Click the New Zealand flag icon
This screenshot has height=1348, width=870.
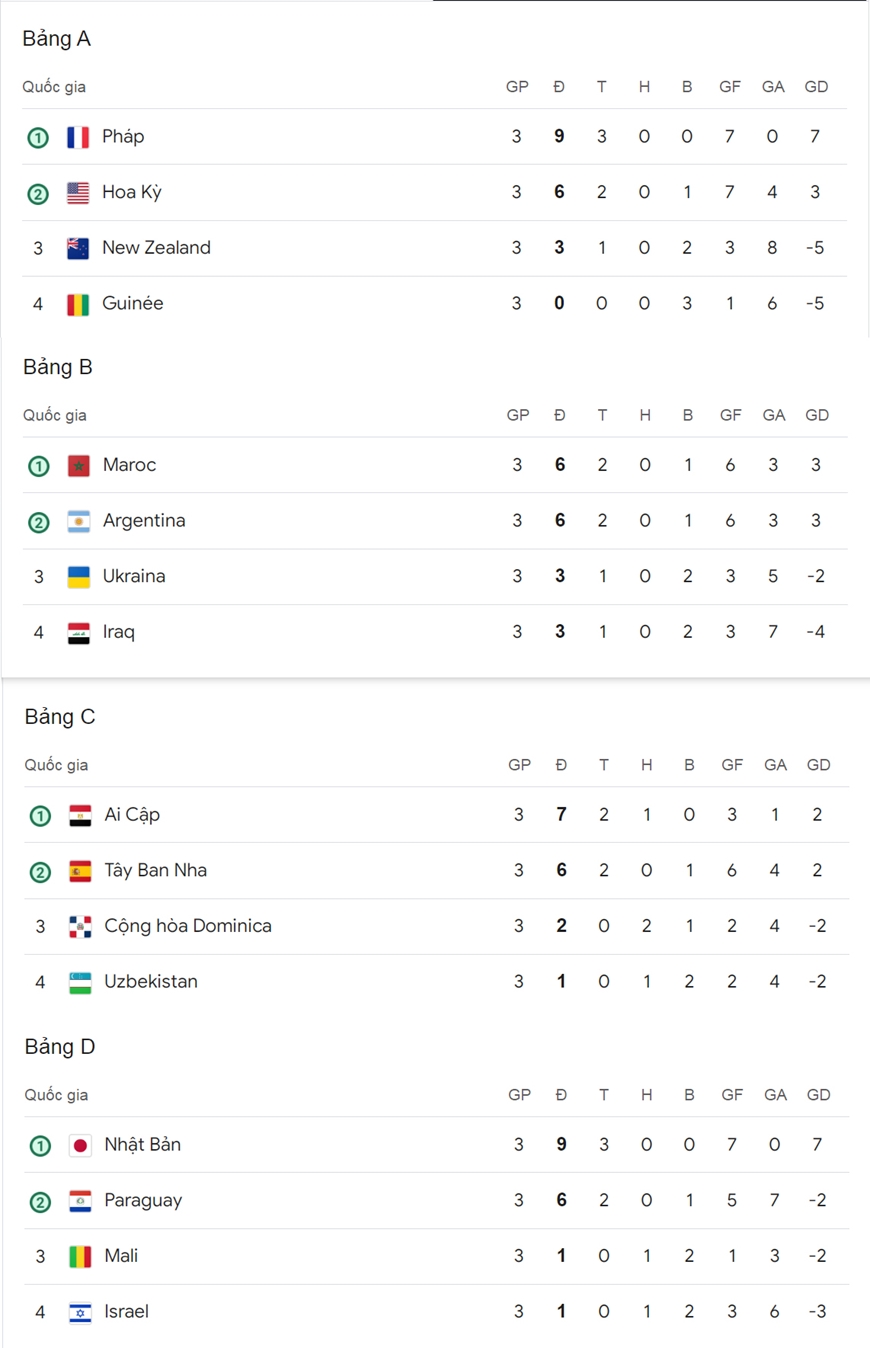pyautogui.click(x=78, y=248)
